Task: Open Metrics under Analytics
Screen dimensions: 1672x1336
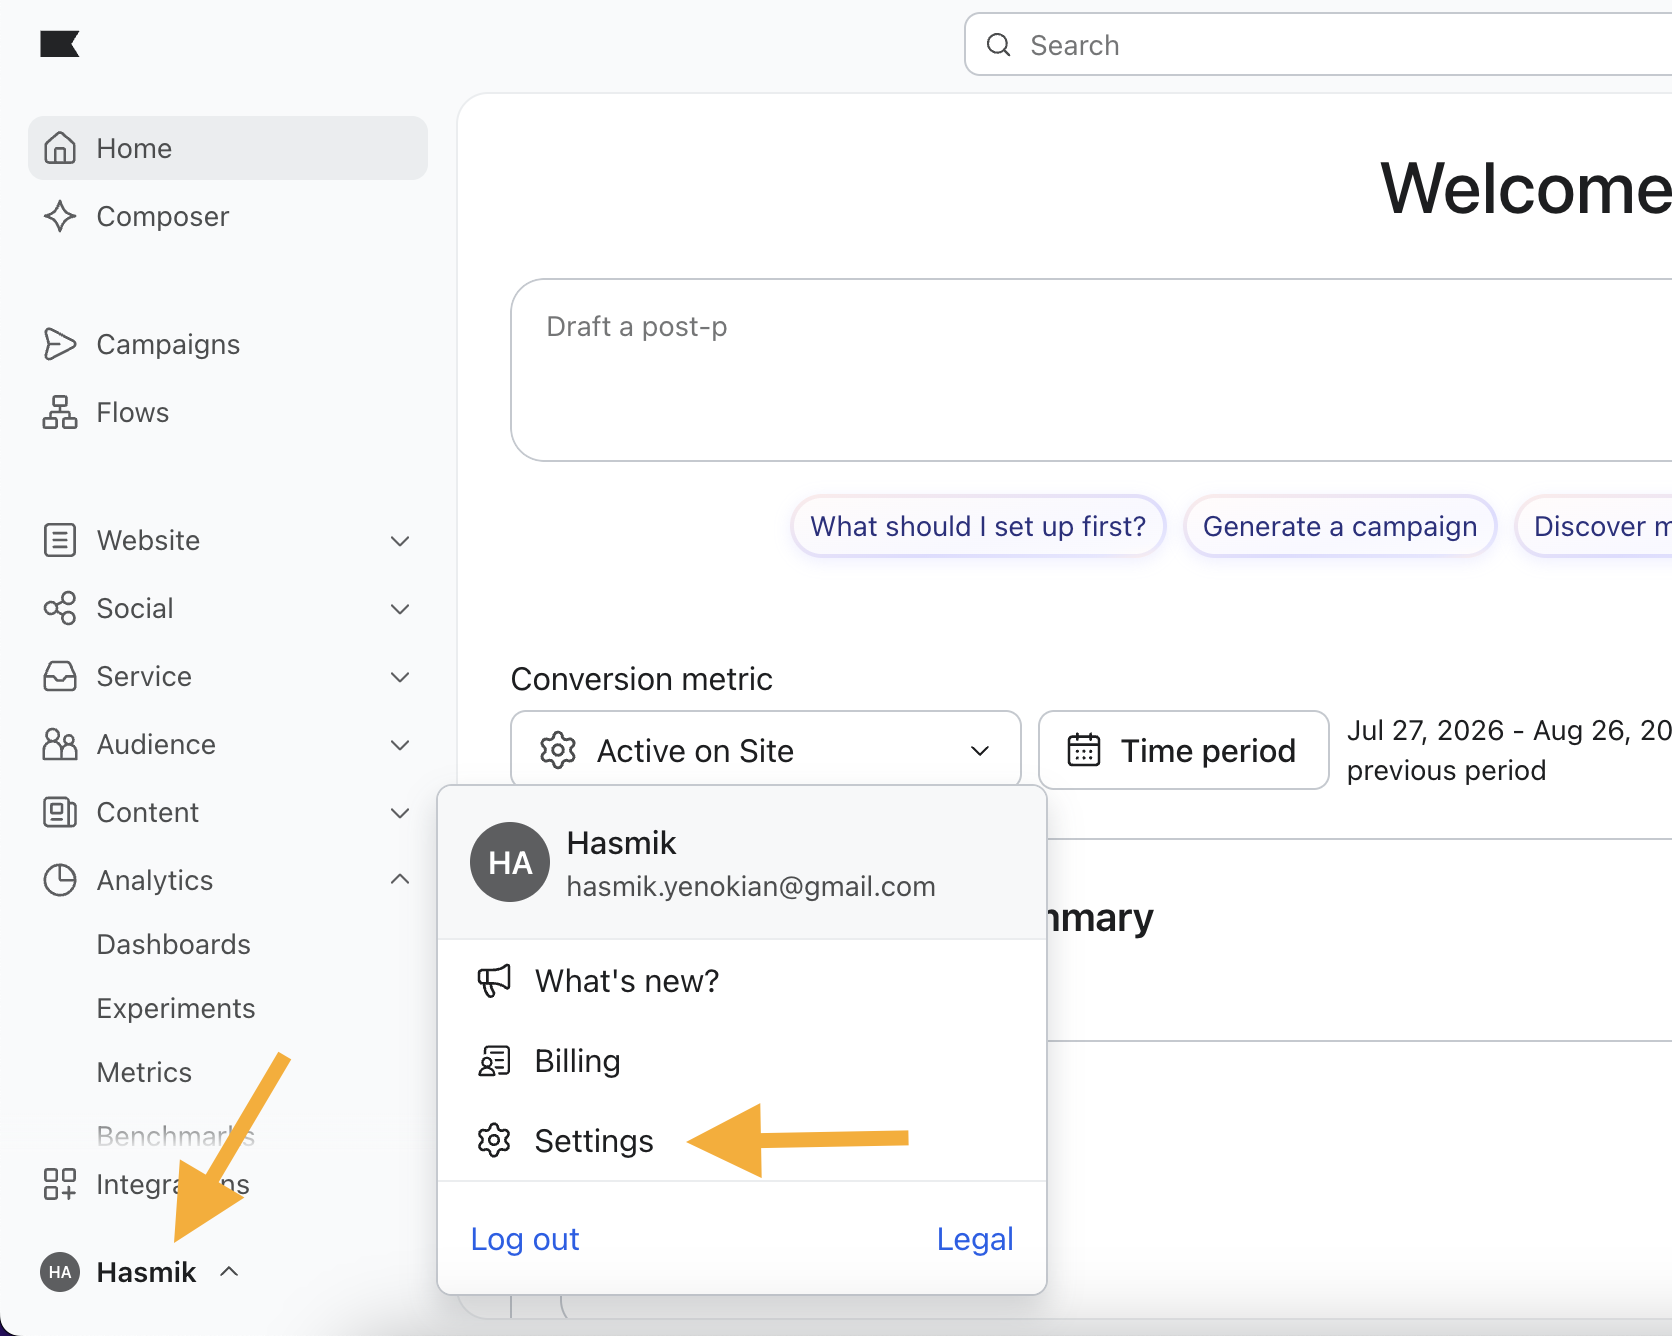Action: click(x=144, y=1072)
